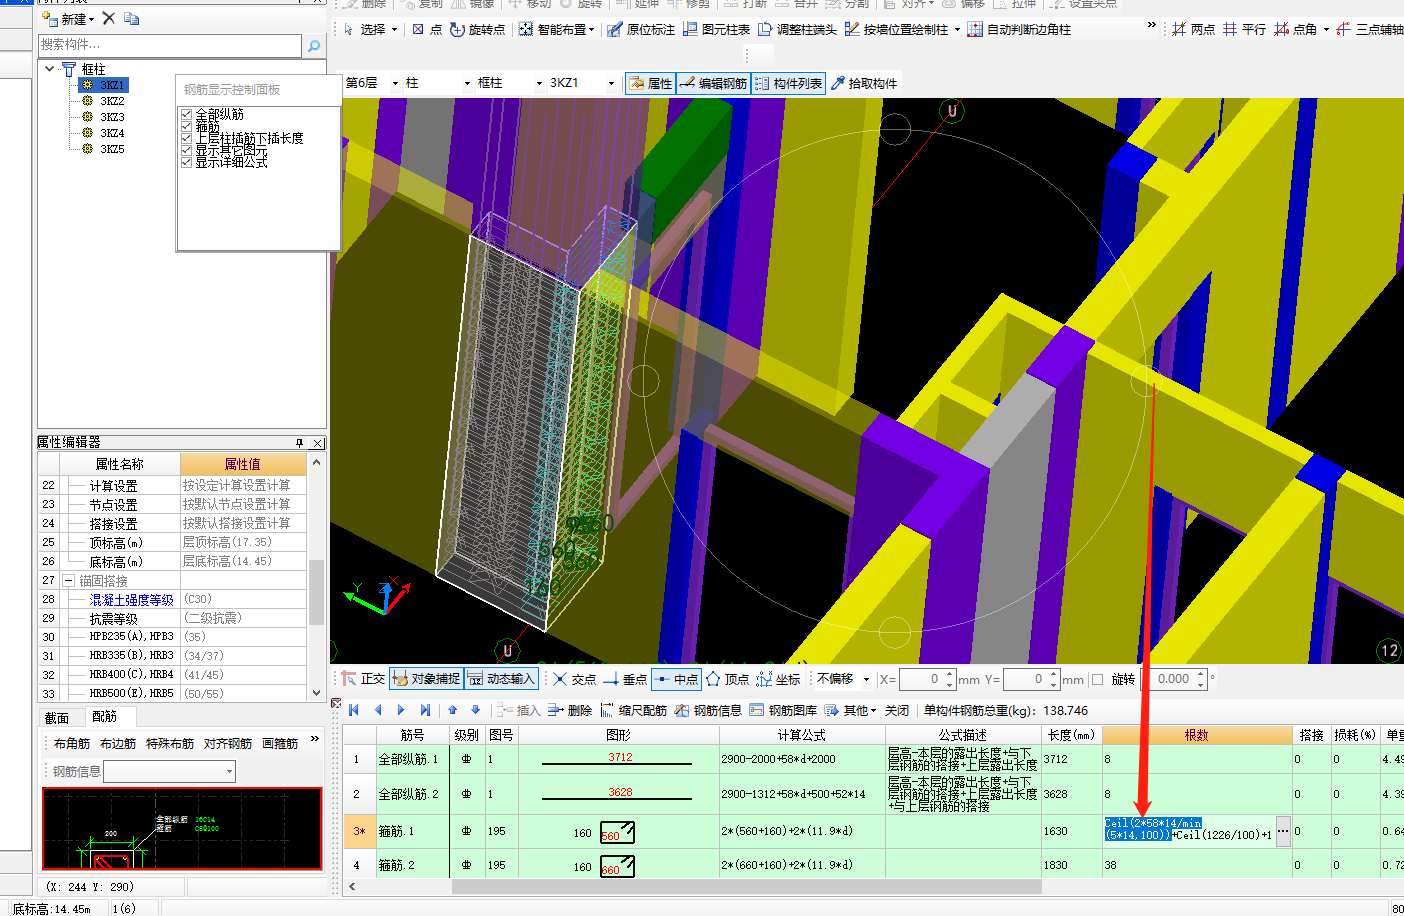Open the 图元柱表 column table

tap(716, 30)
